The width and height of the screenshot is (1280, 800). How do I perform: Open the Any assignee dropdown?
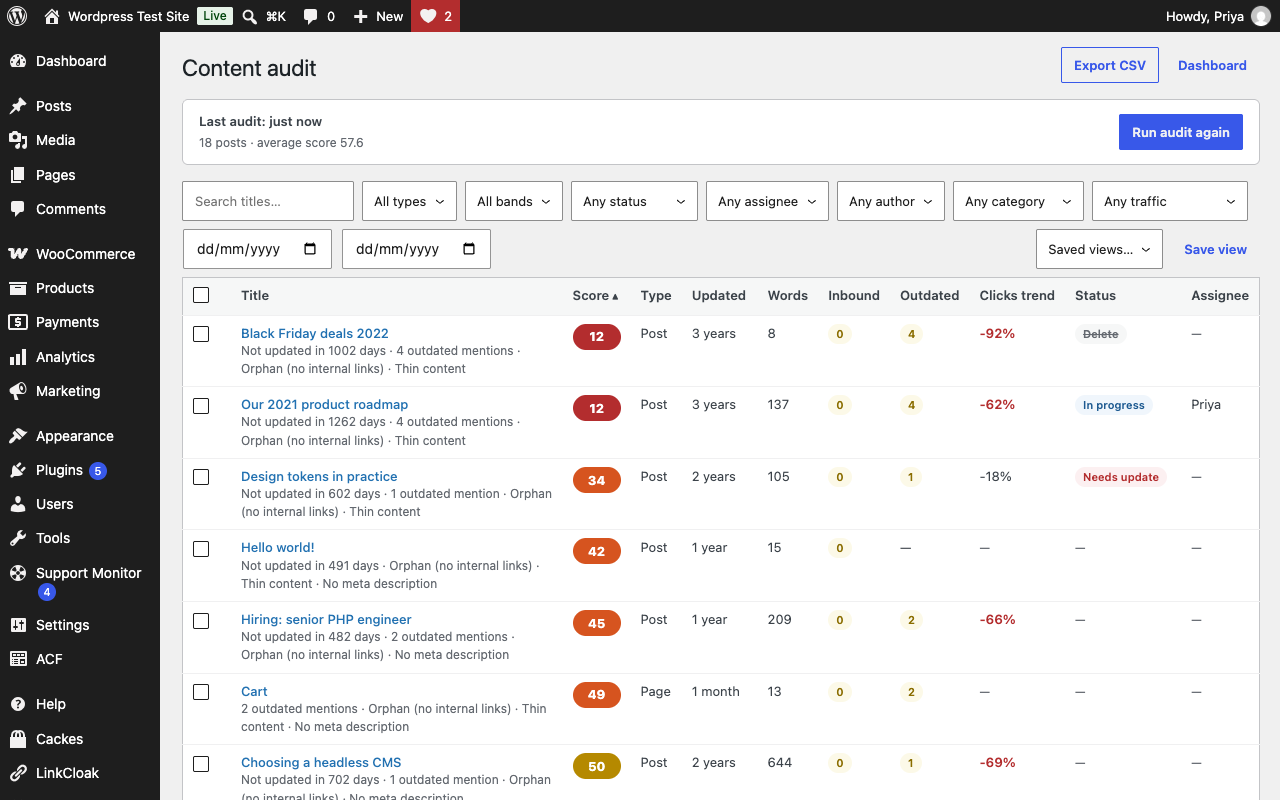[767, 201]
